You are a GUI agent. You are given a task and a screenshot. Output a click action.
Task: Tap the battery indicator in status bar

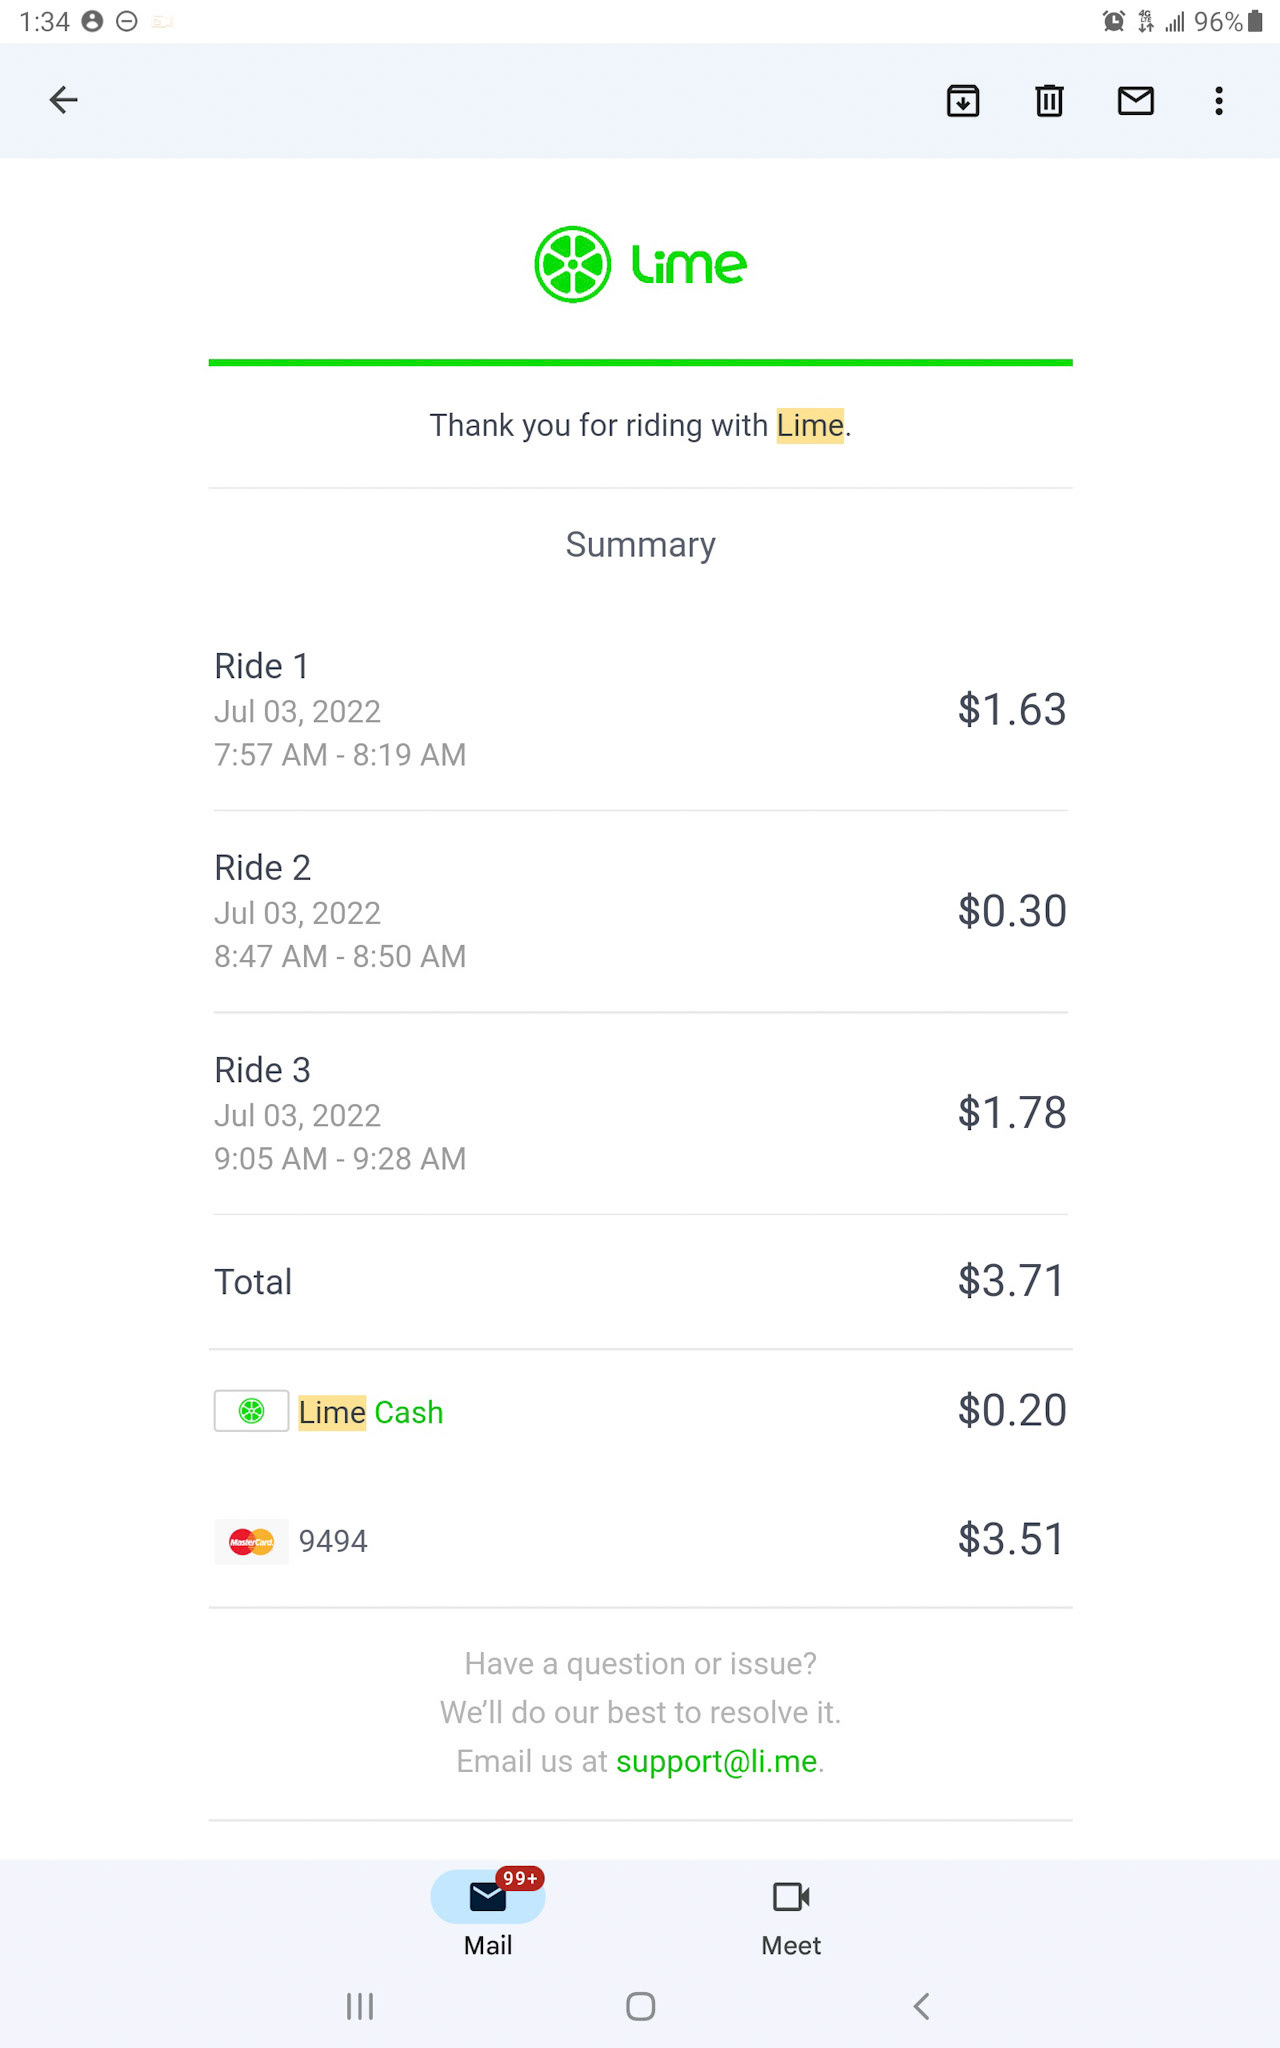click(1255, 22)
